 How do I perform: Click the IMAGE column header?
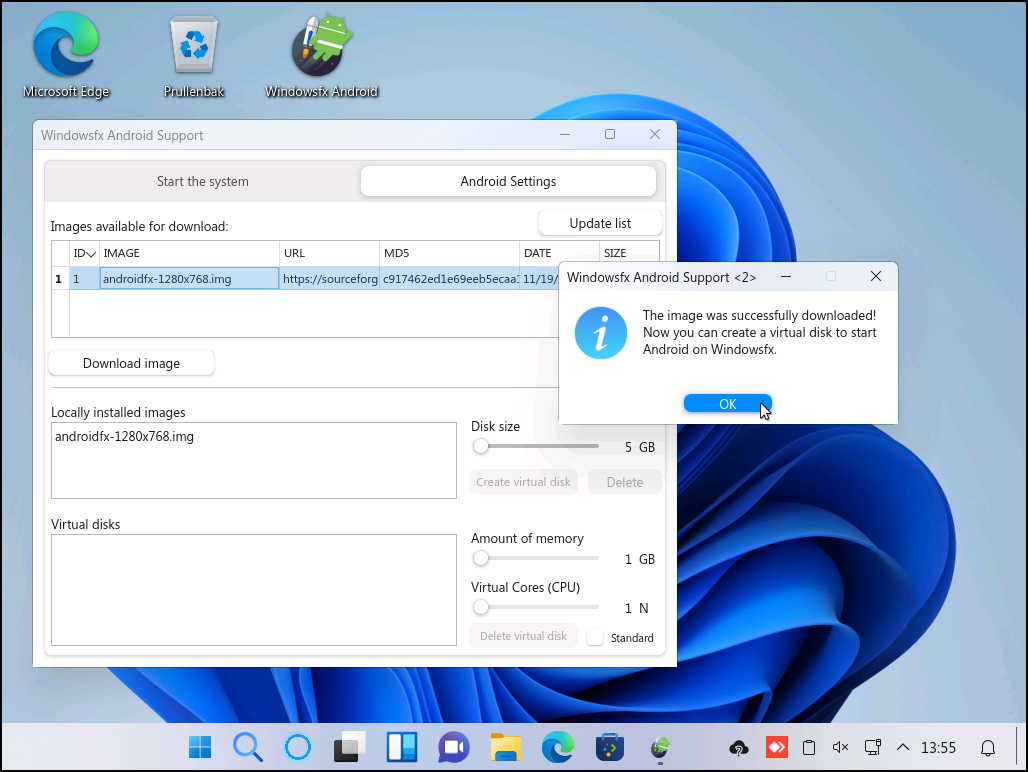[x=189, y=253]
